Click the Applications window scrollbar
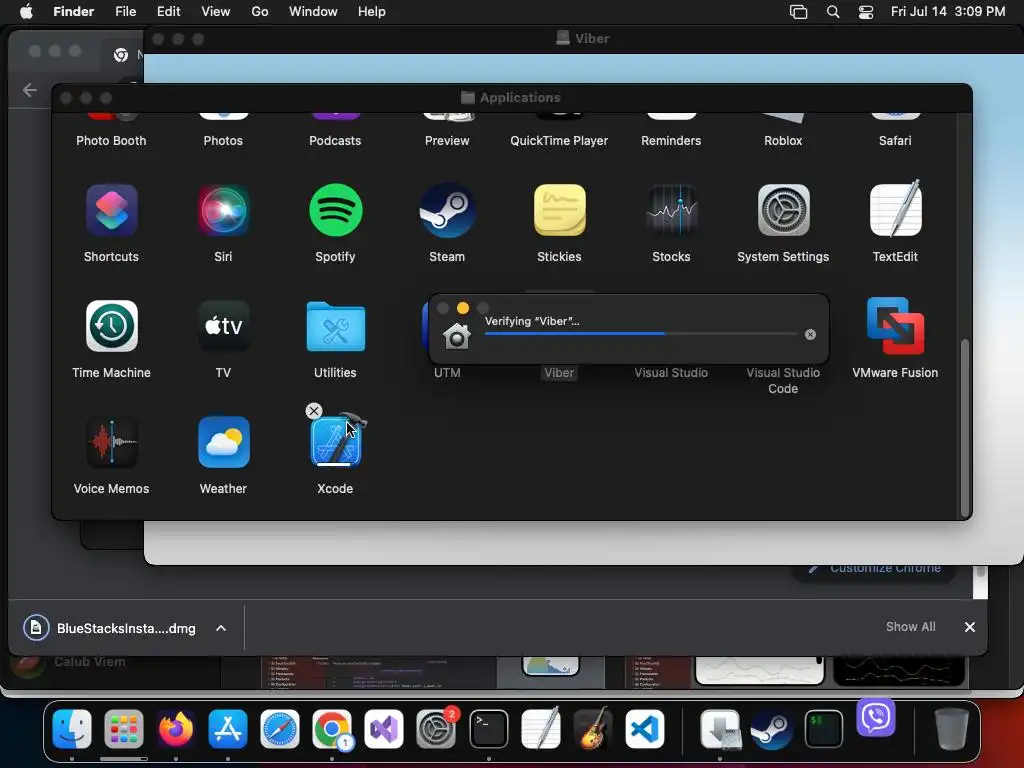The image size is (1024, 768). tap(965, 428)
